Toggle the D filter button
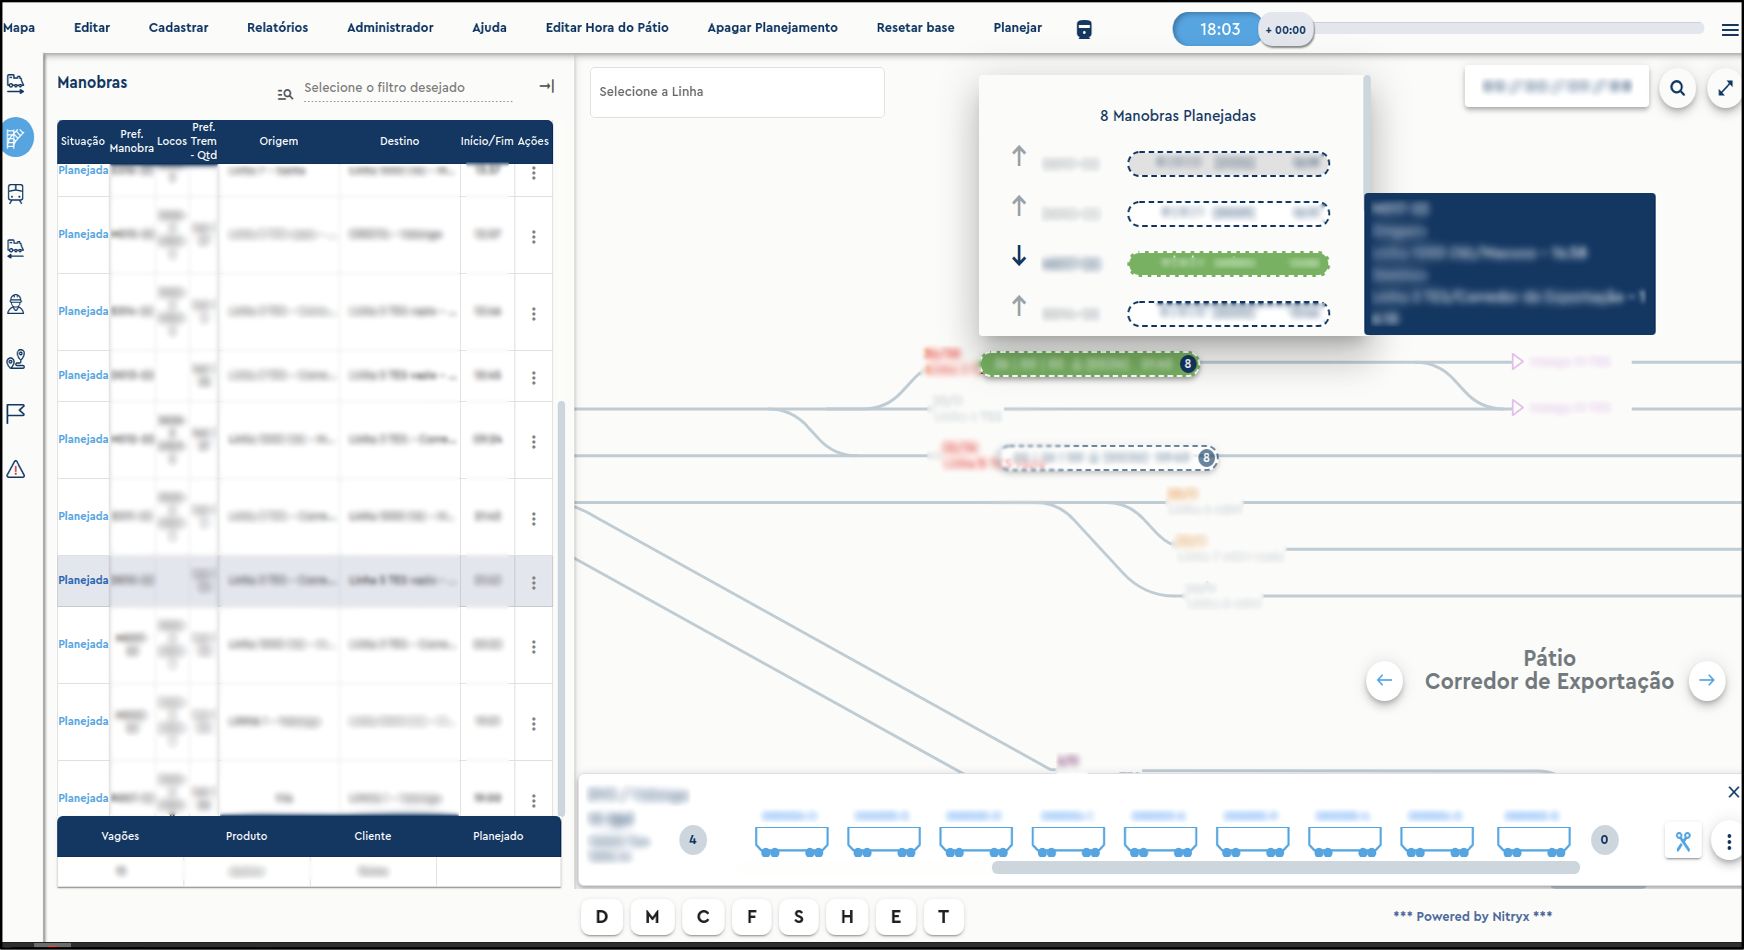1744x950 pixels. pos(602,917)
